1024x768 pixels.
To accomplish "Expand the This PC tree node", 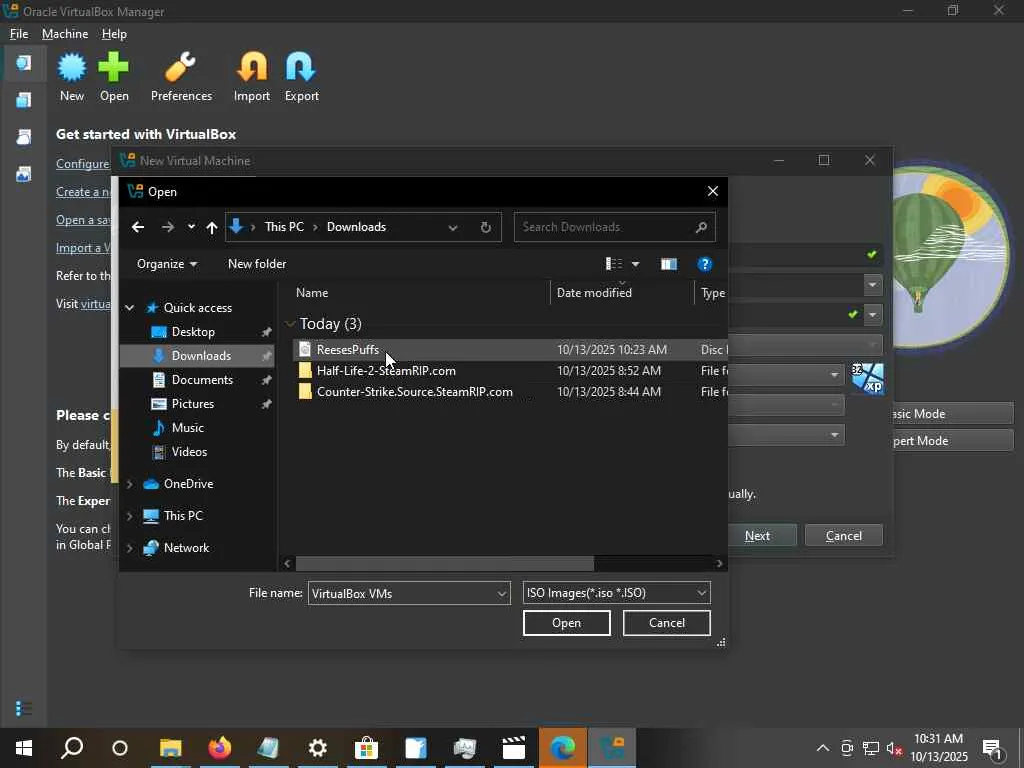I will coord(129,516).
